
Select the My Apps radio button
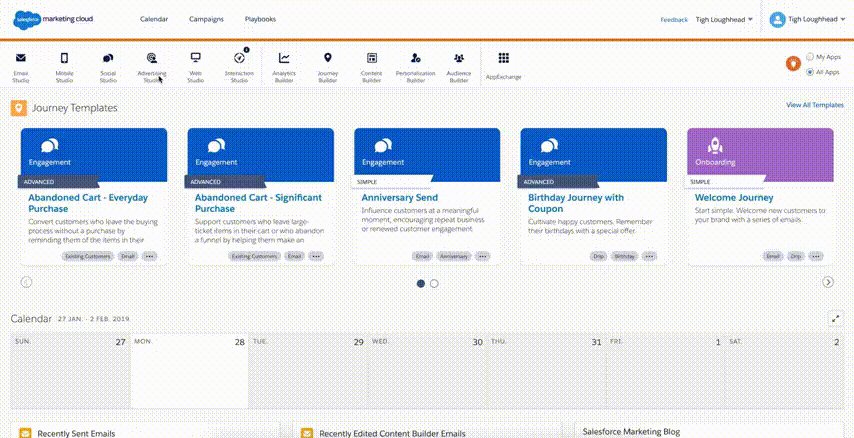coord(810,57)
